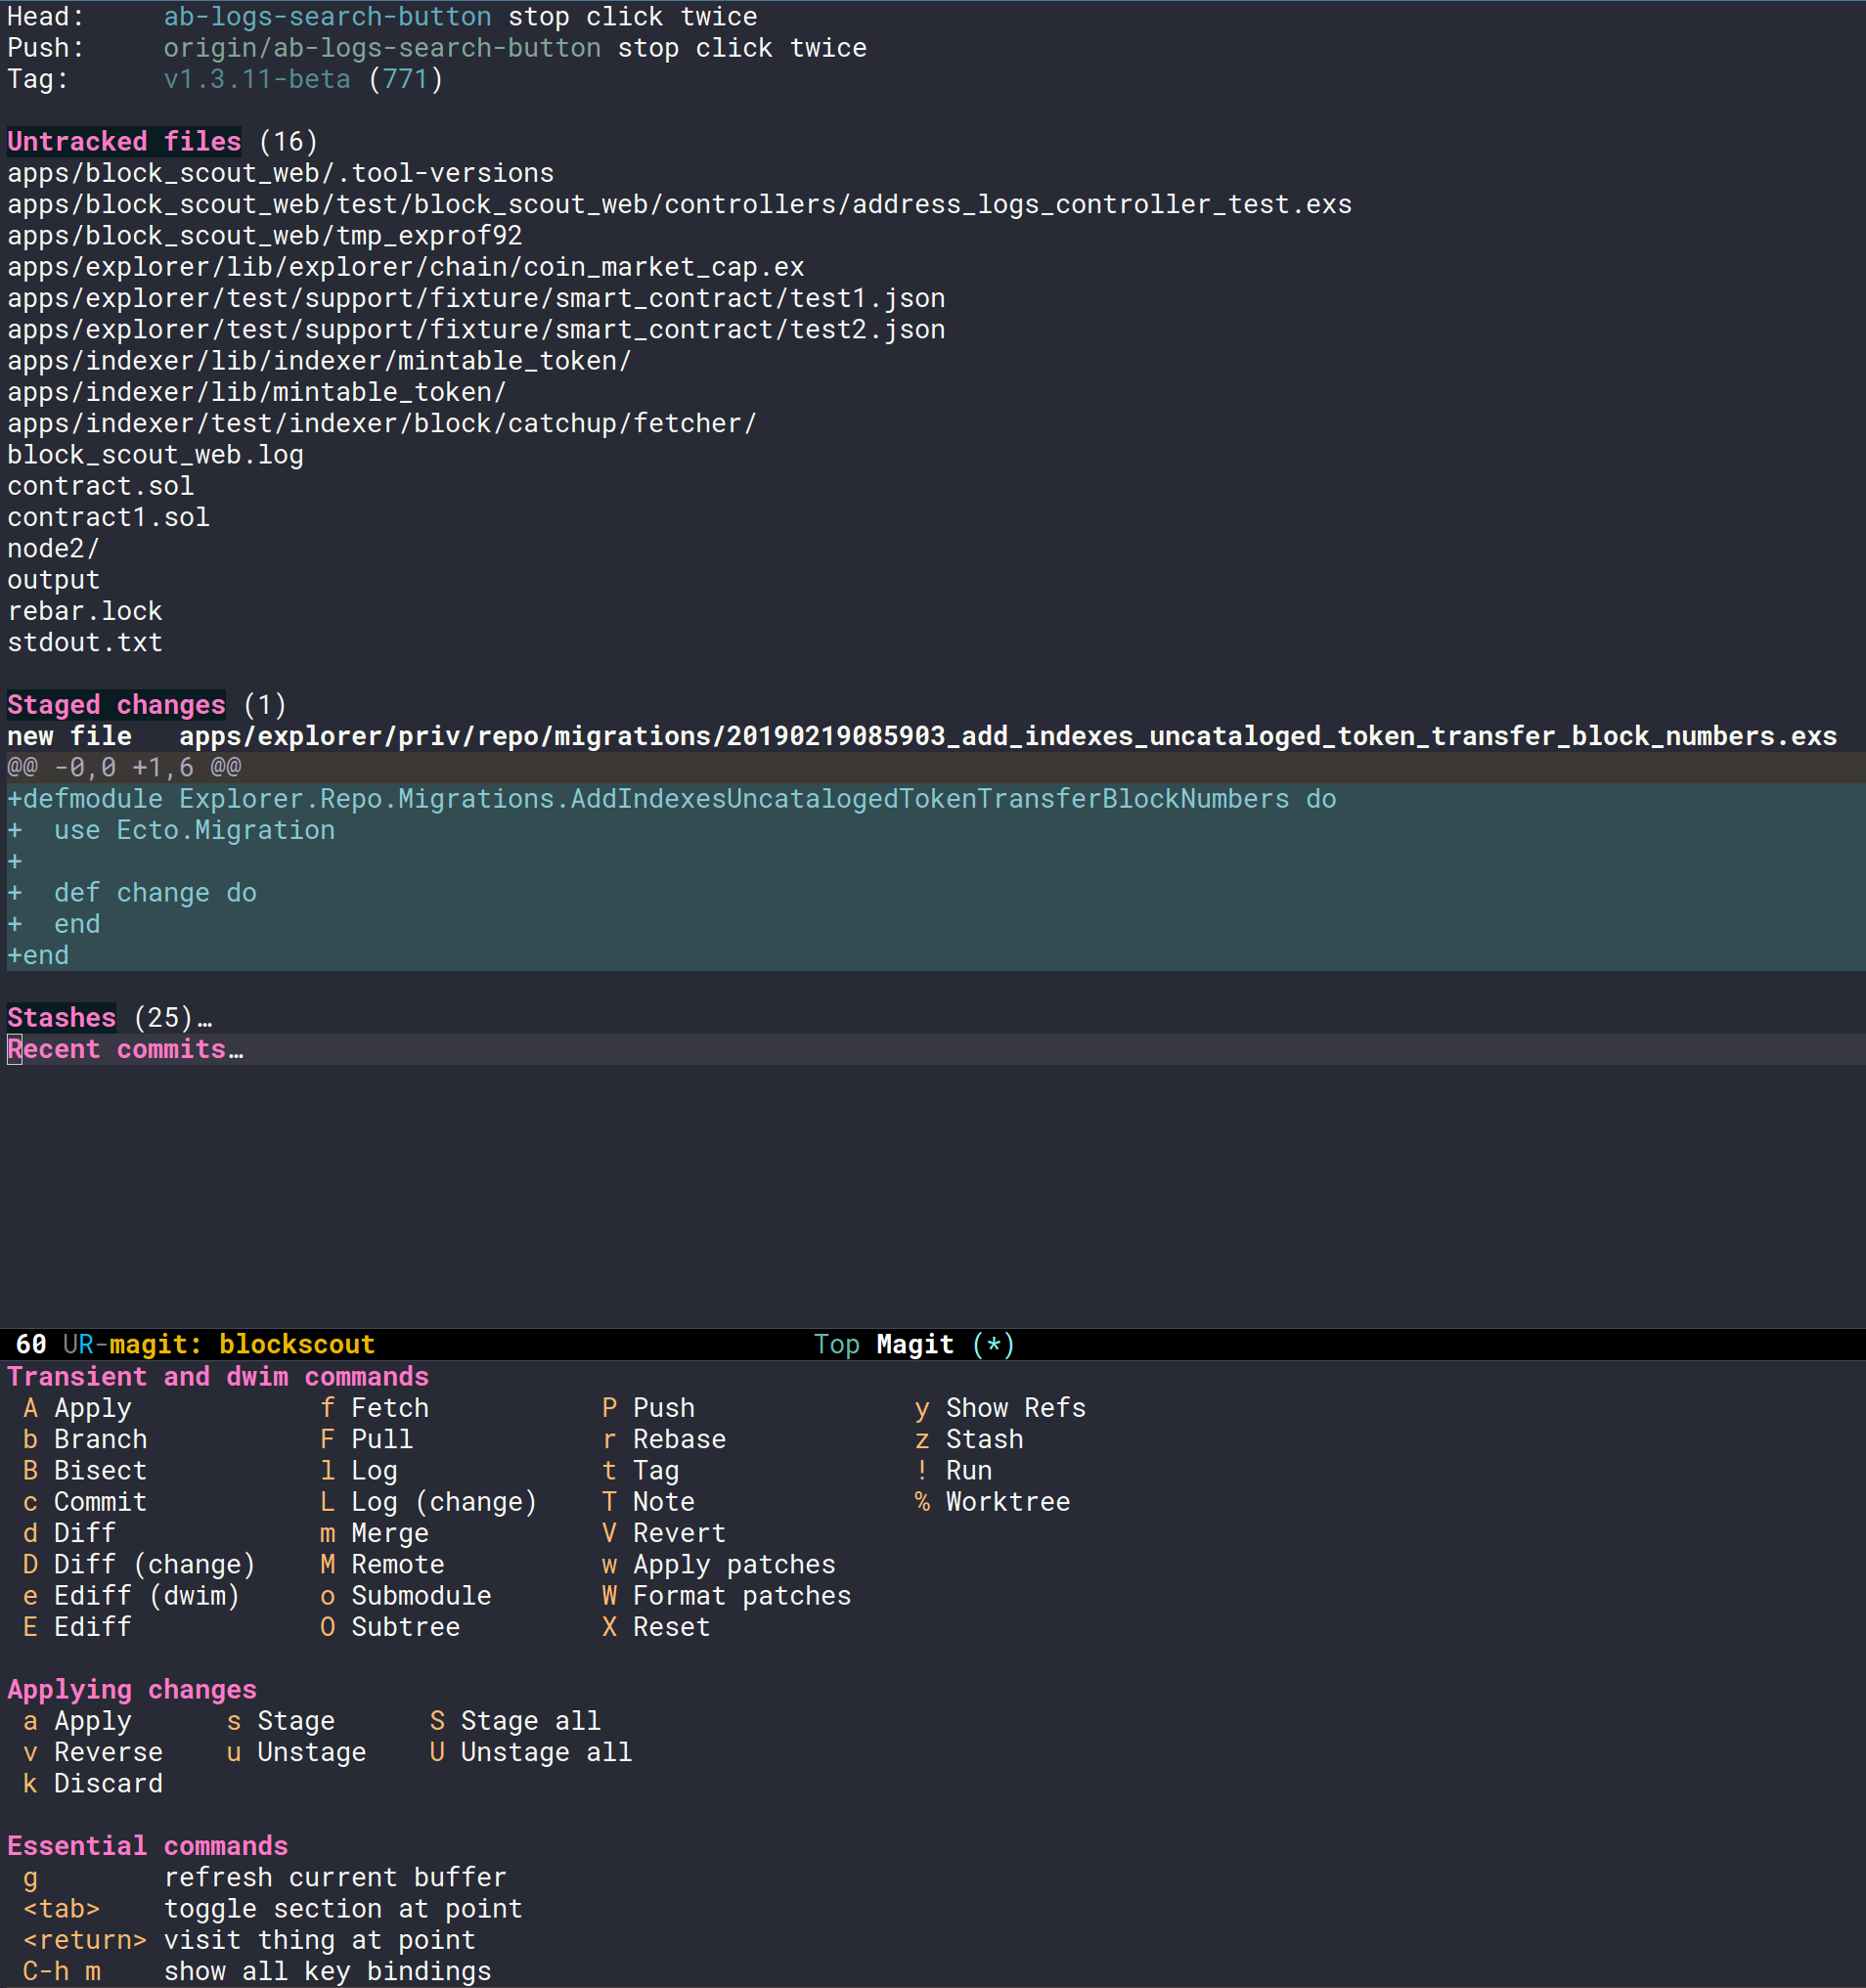Viewport: 1866px width, 1988px height.
Task: Click the 'use Ecto.Migration' diff line
Action: click(x=171, y=830)
